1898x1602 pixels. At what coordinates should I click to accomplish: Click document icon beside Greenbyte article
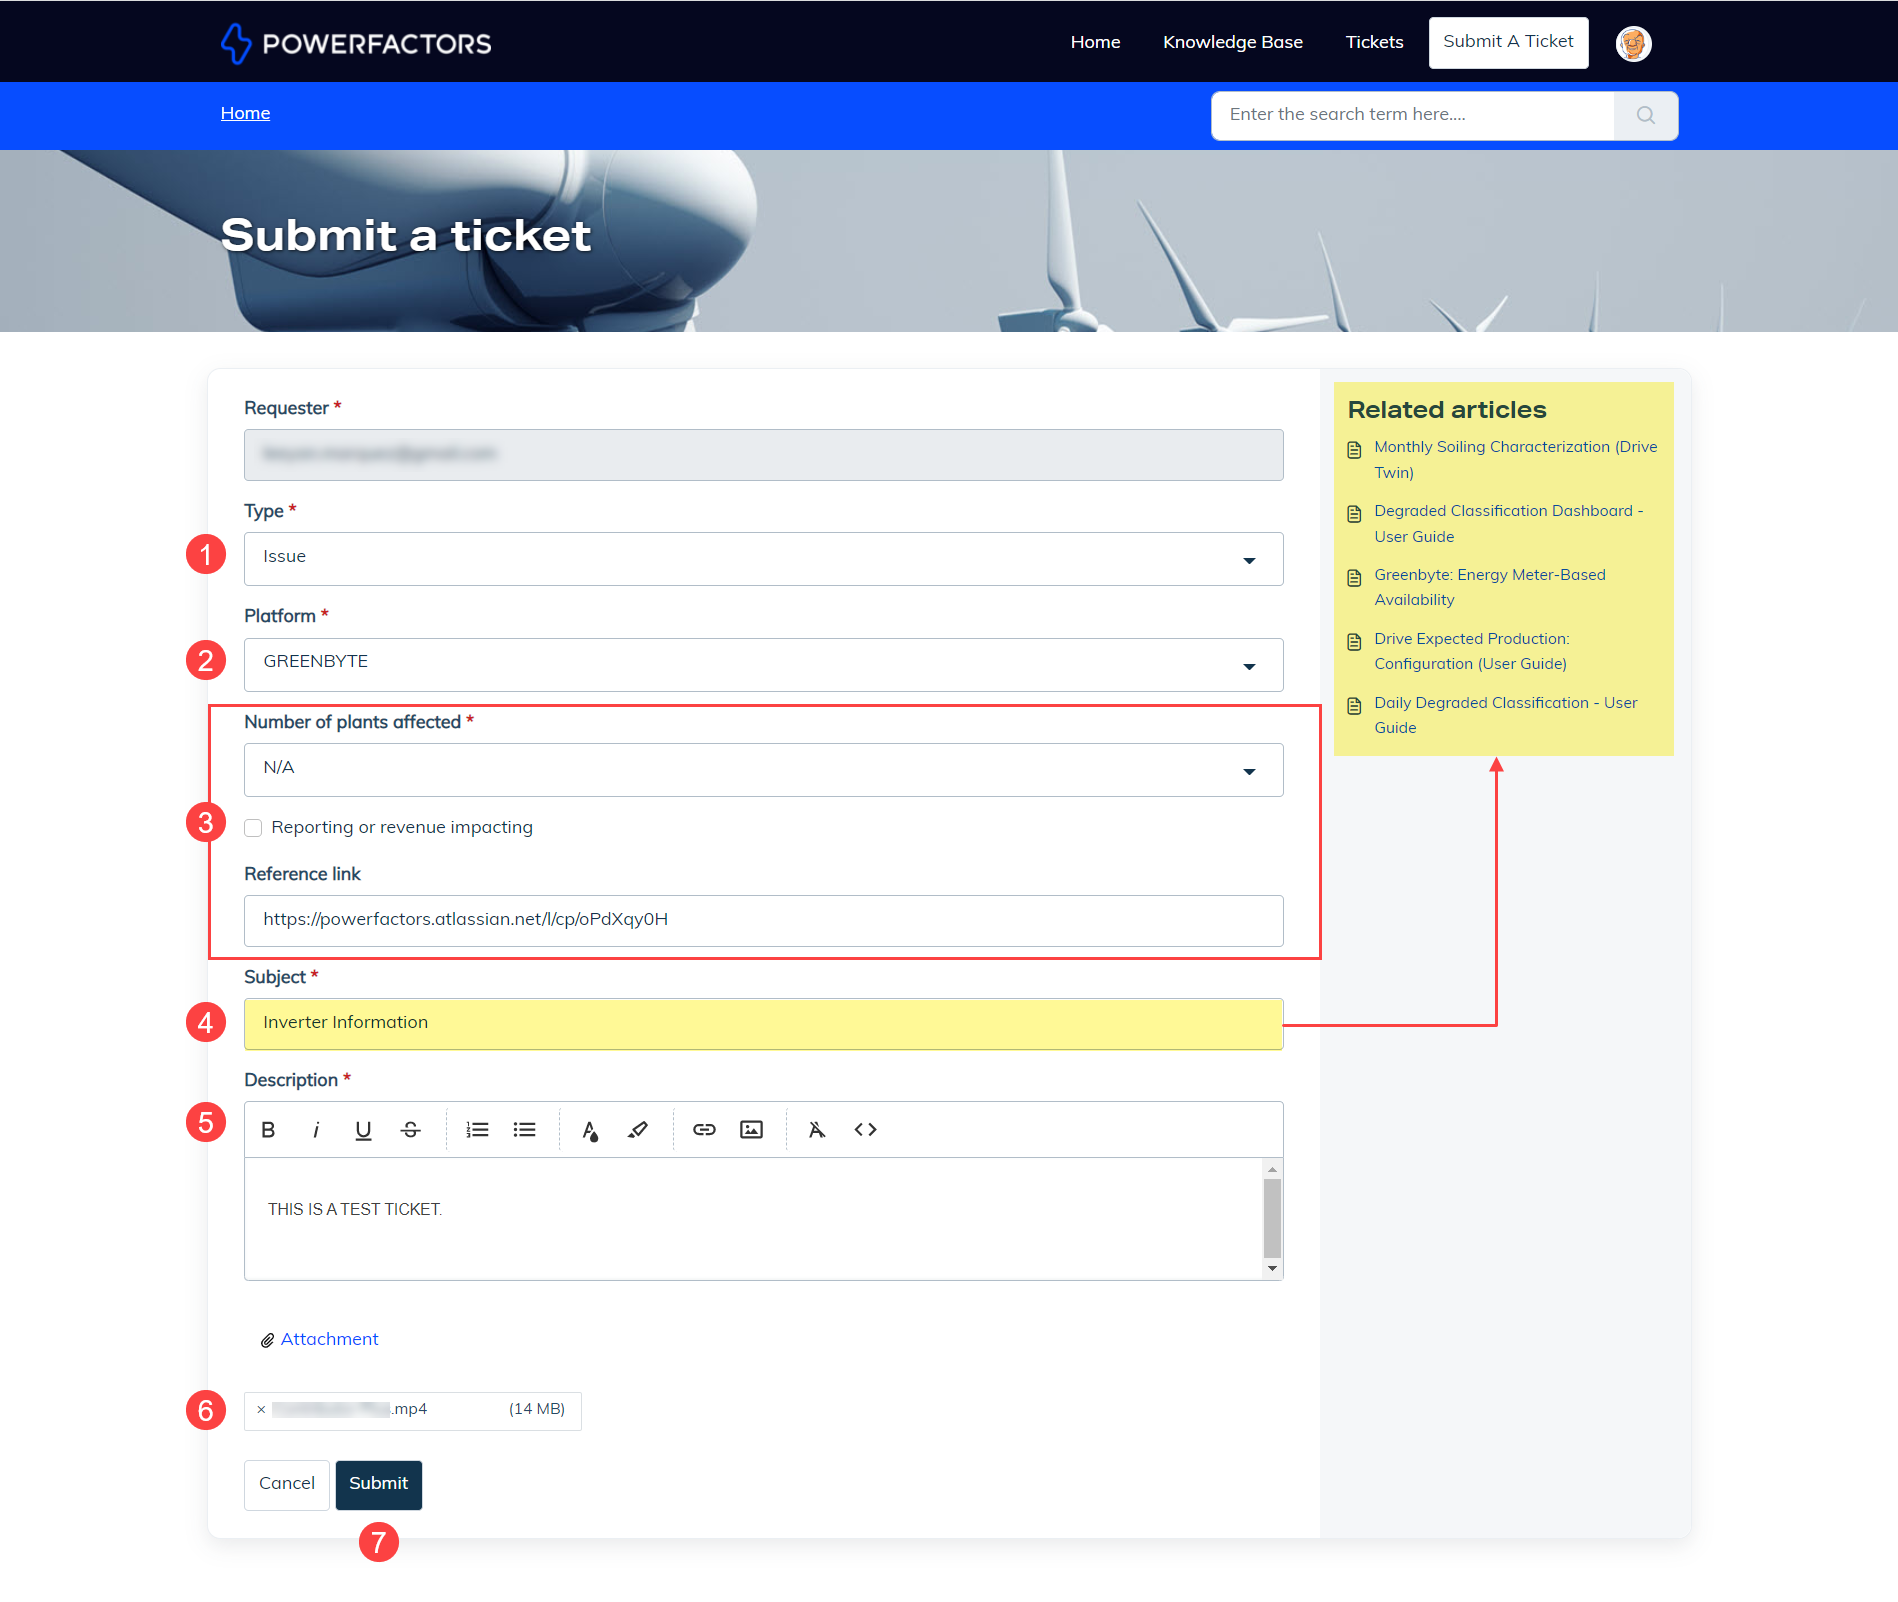tap(1354, 577)
